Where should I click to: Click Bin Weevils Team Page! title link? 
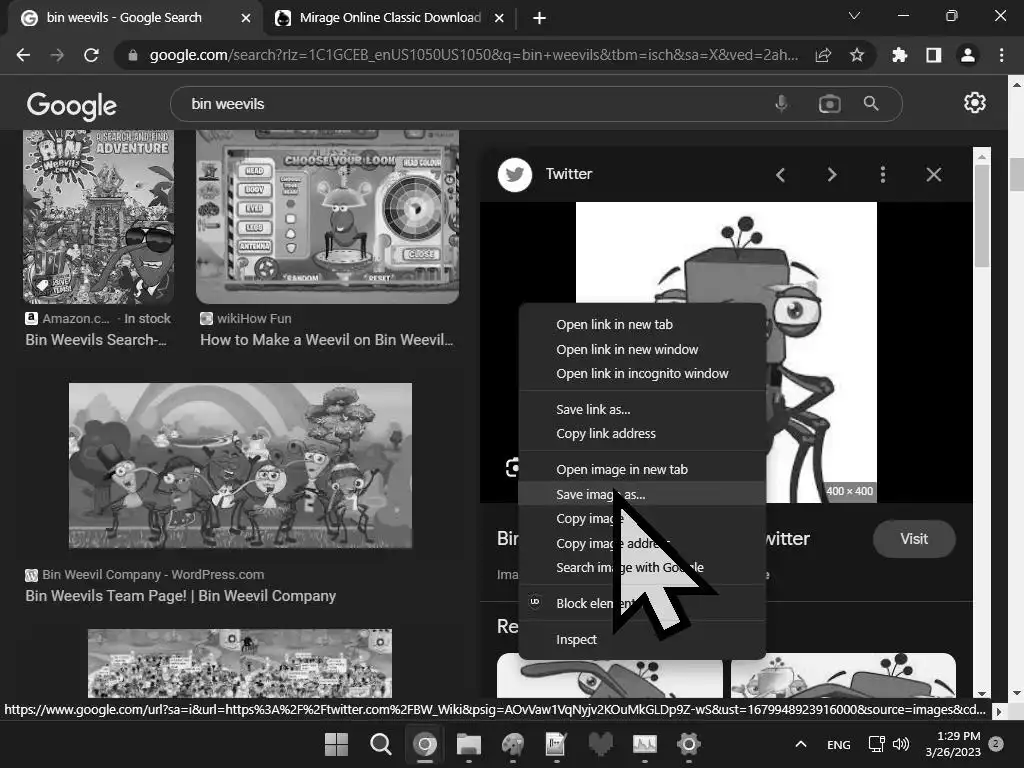coord(181,596)
